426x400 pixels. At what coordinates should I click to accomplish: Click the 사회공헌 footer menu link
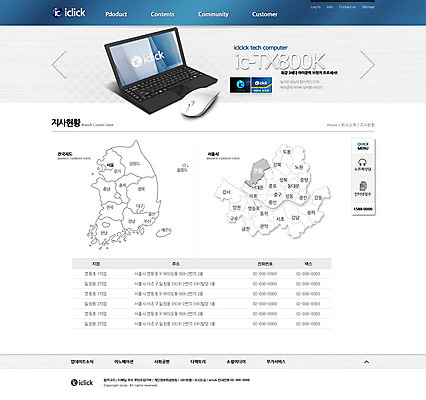(x=162, y=362)
